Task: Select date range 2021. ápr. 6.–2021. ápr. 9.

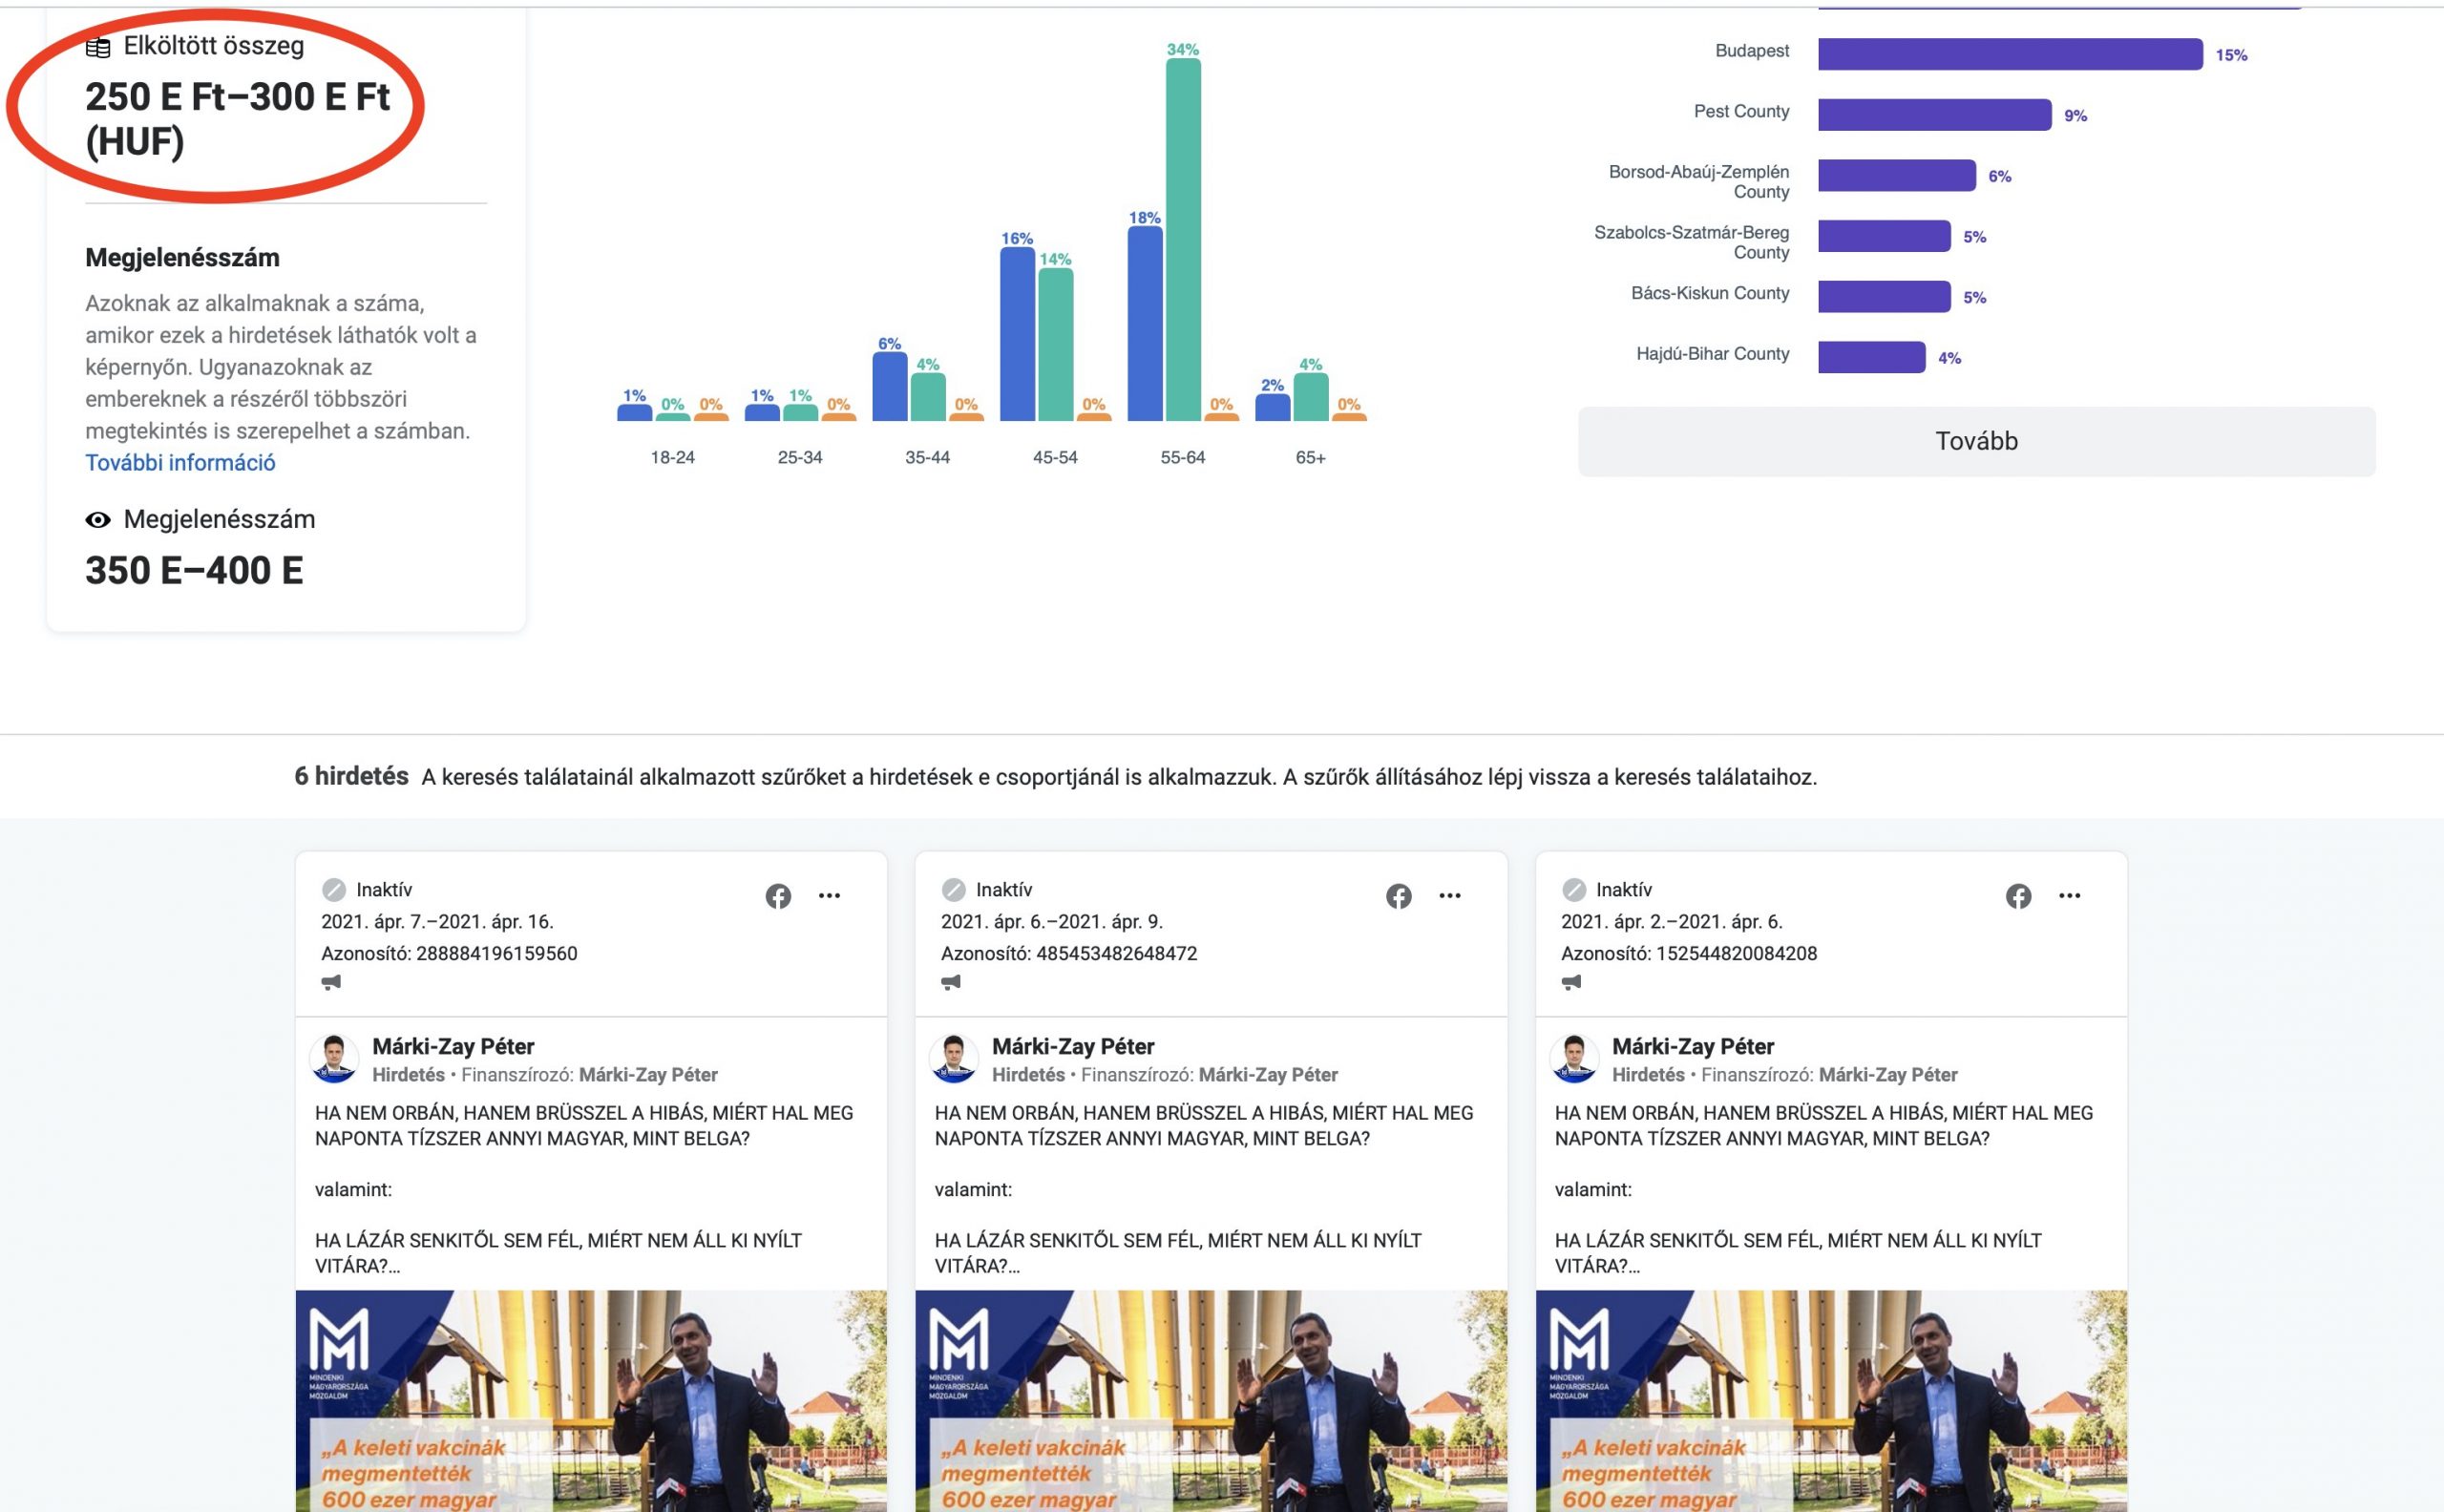Action: [x=1052, y=922]
